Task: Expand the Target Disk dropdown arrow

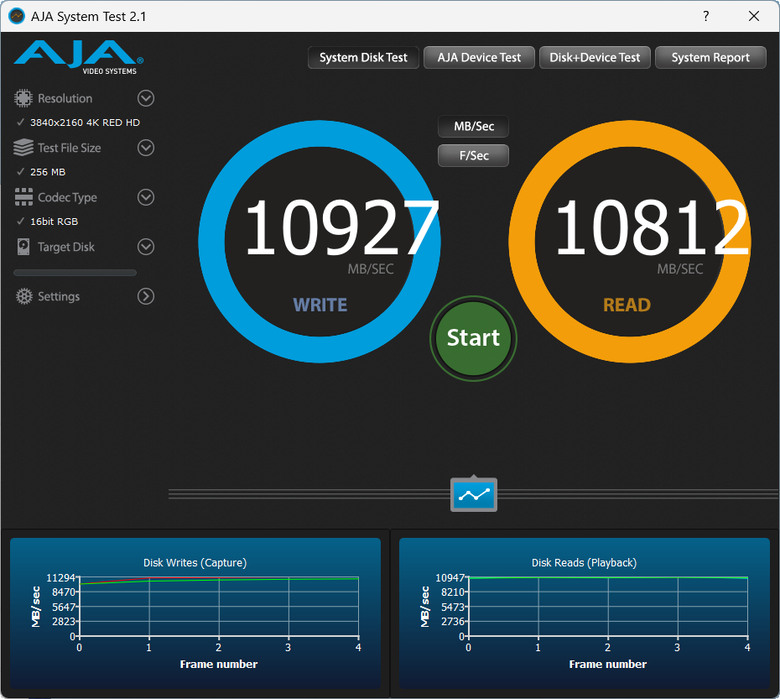Action: click(x=146, y=247)
